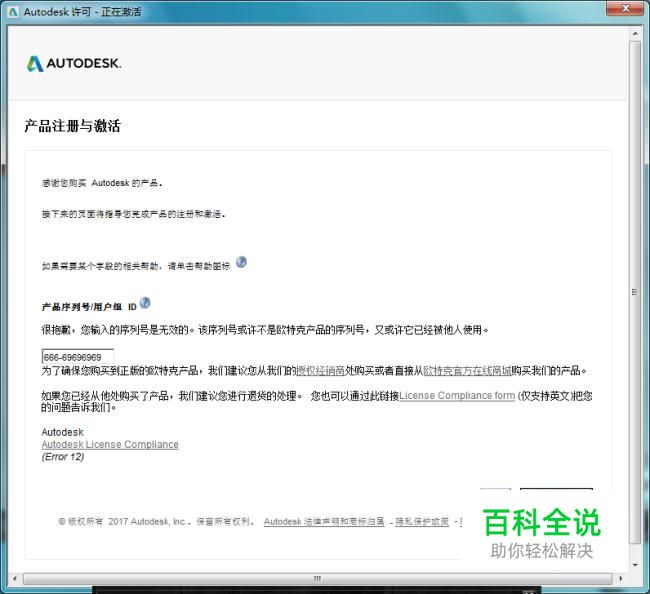Click the 感谢您购买 Autodesk 的产品 text
Screen dimensions: 650x594
(102, 183)
